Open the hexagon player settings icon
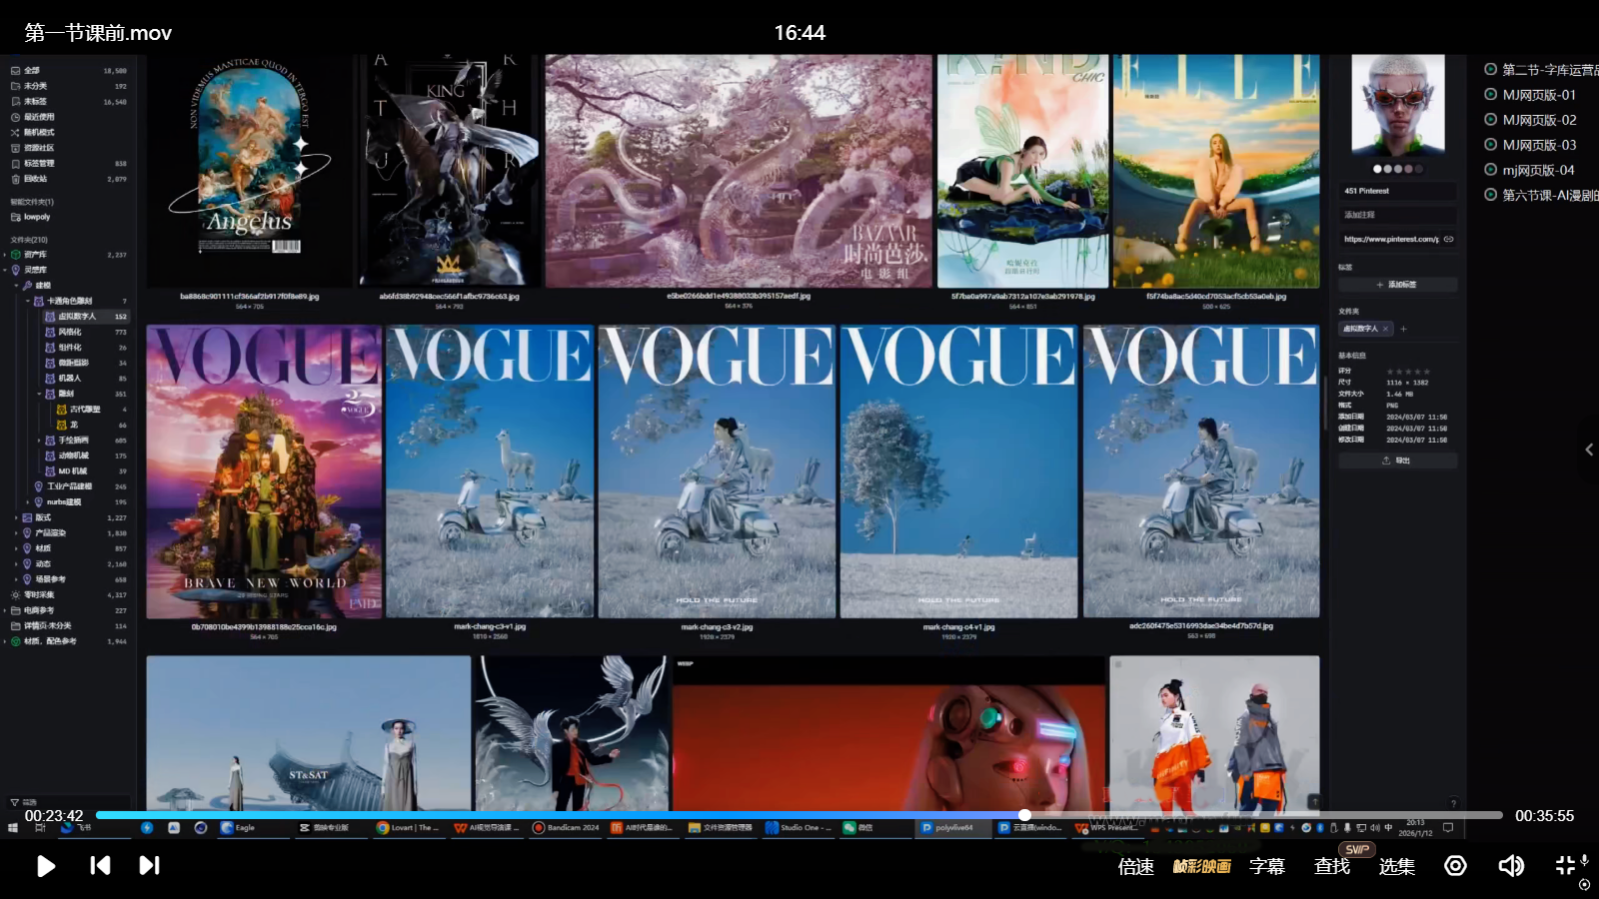Viewport: 1599px width, 899px height. [1455, 866]
